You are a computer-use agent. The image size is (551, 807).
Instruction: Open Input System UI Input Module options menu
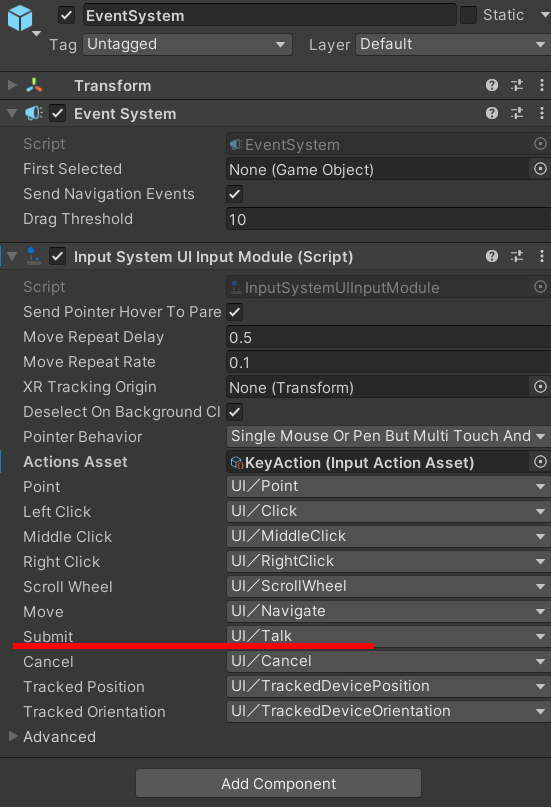[542, 256]
